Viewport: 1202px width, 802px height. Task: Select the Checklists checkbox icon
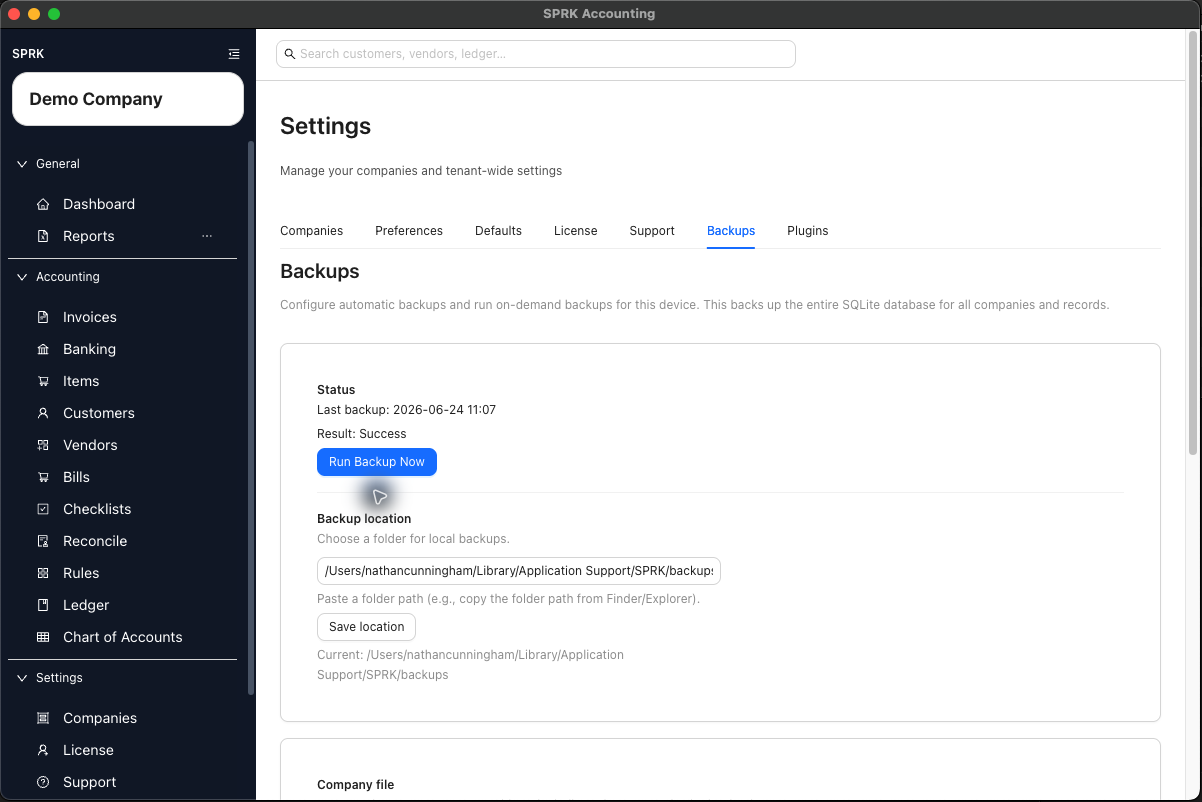[x=43, y=509]
